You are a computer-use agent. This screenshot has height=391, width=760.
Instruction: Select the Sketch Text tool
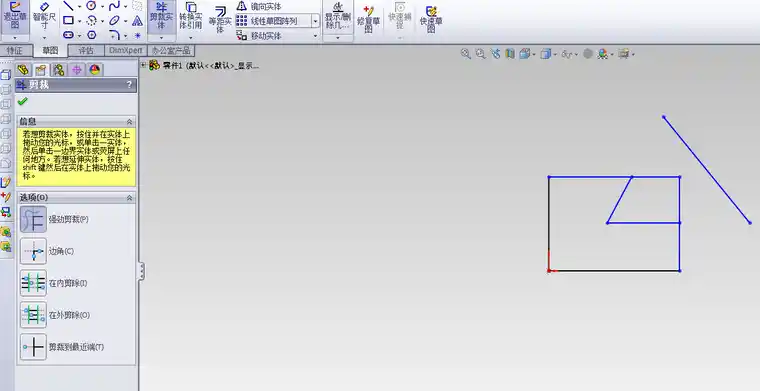tap(138, 21)
